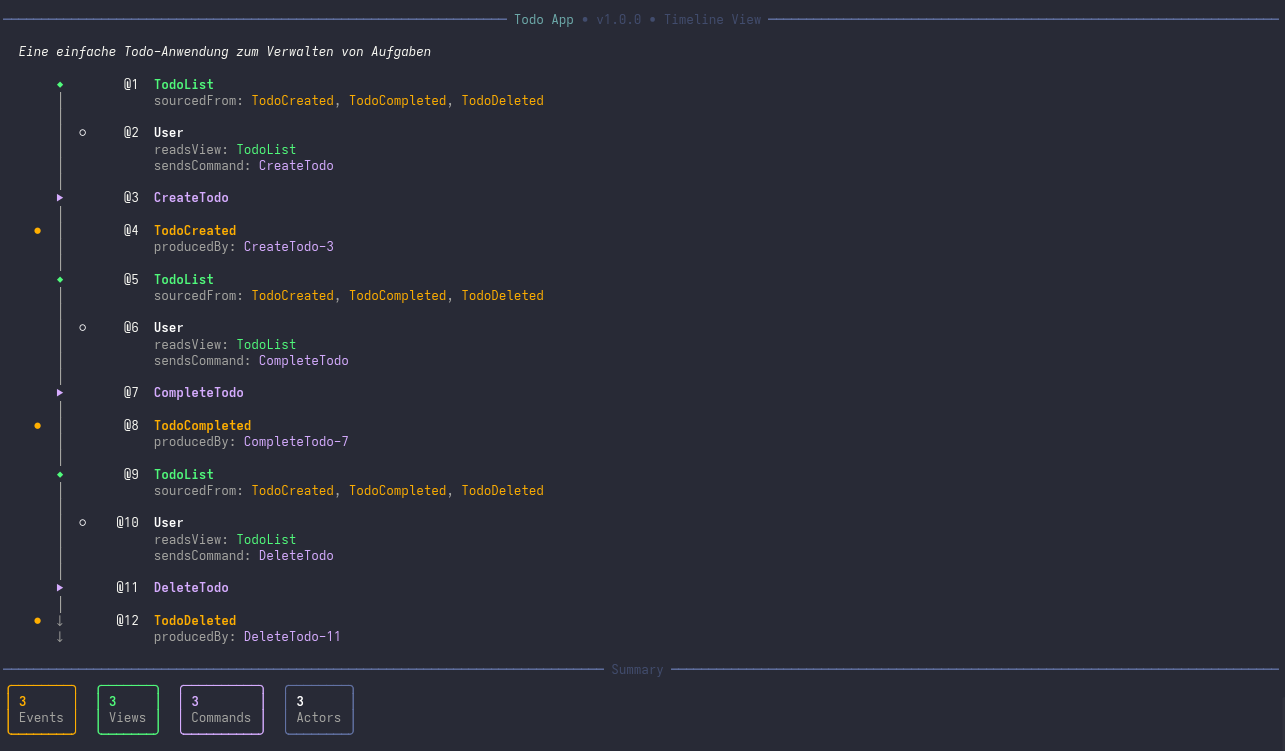Select the yellow event dot next to TodoCreated @4

click(x=37, y=230)
